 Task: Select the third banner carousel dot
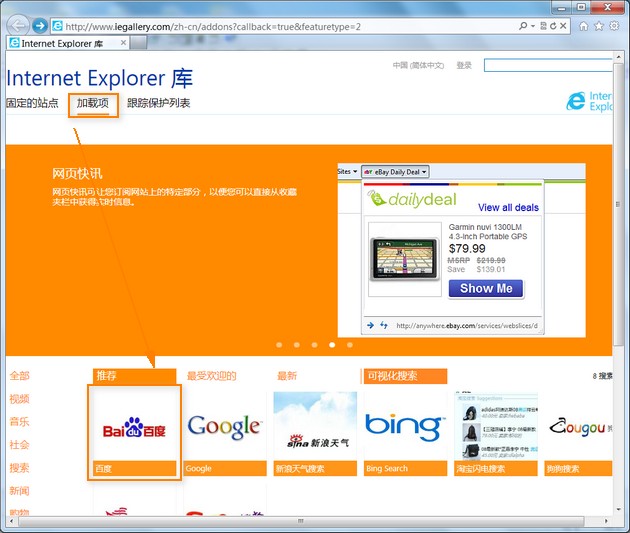click(314, 345)
